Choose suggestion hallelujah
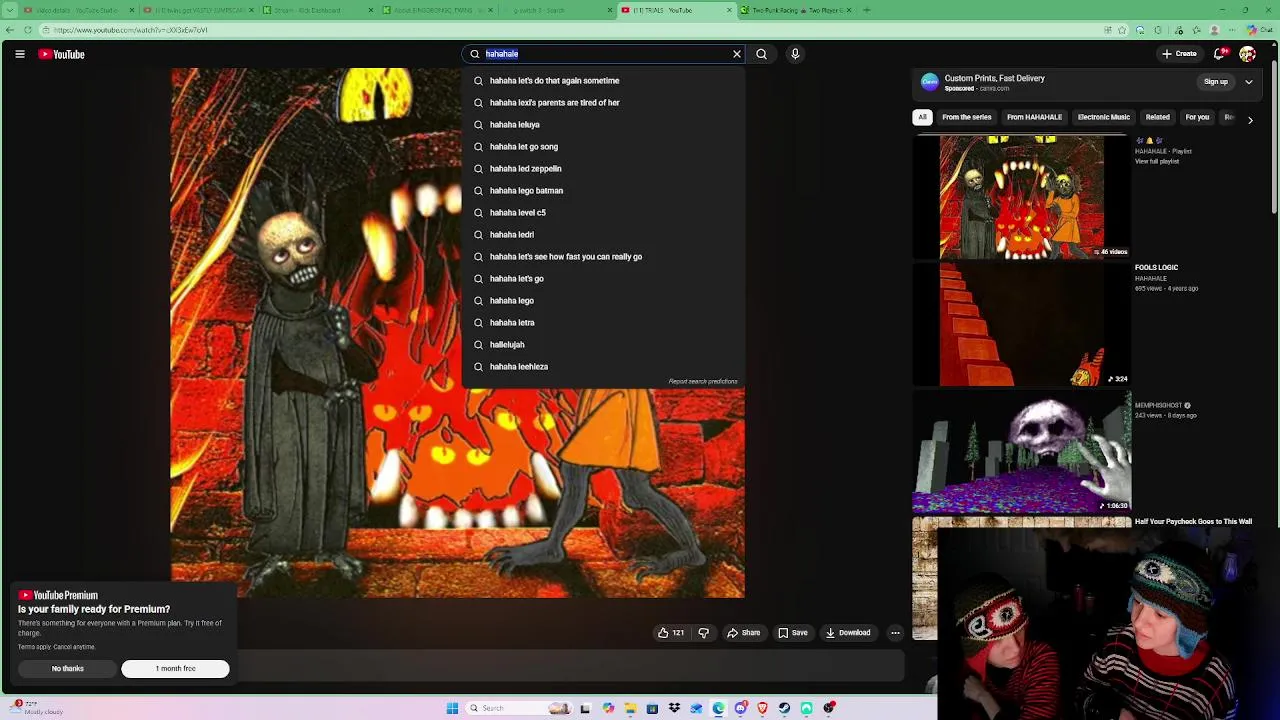The width and height of the screenshot is (1280, 720). 603,345
